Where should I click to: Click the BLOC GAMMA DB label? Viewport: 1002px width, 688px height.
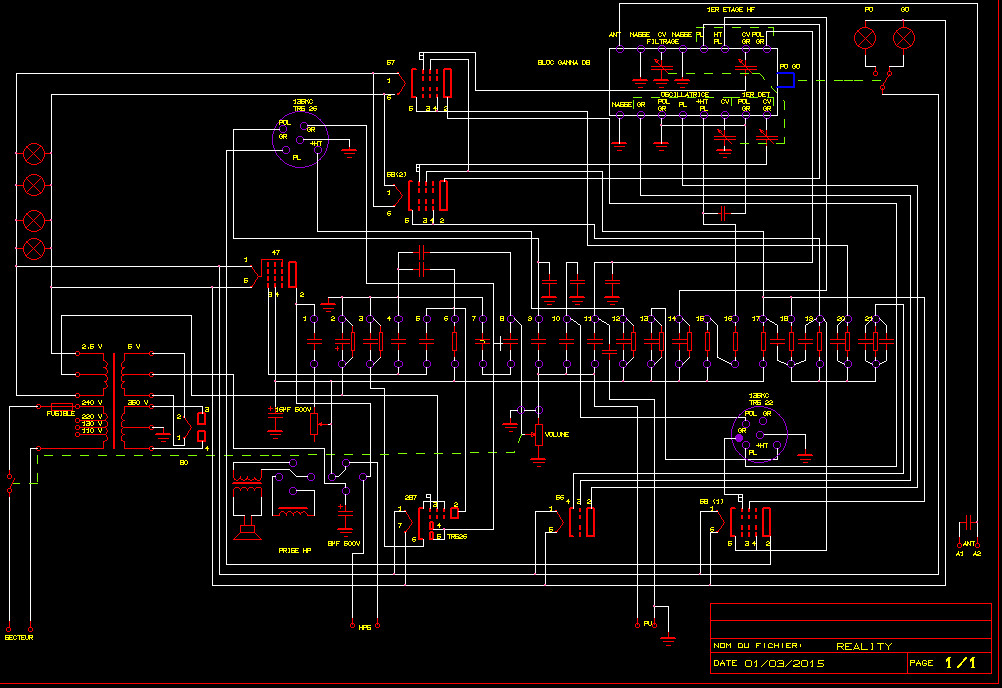[563, 62]
